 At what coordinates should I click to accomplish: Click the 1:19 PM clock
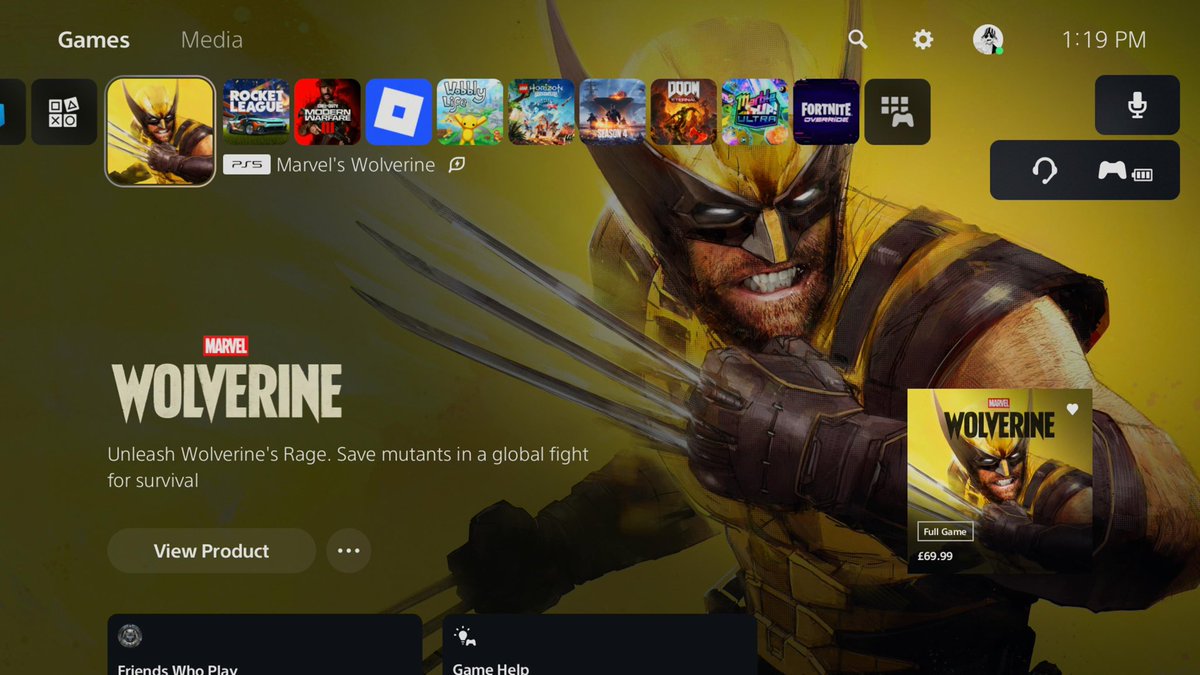click(1103, 40)
